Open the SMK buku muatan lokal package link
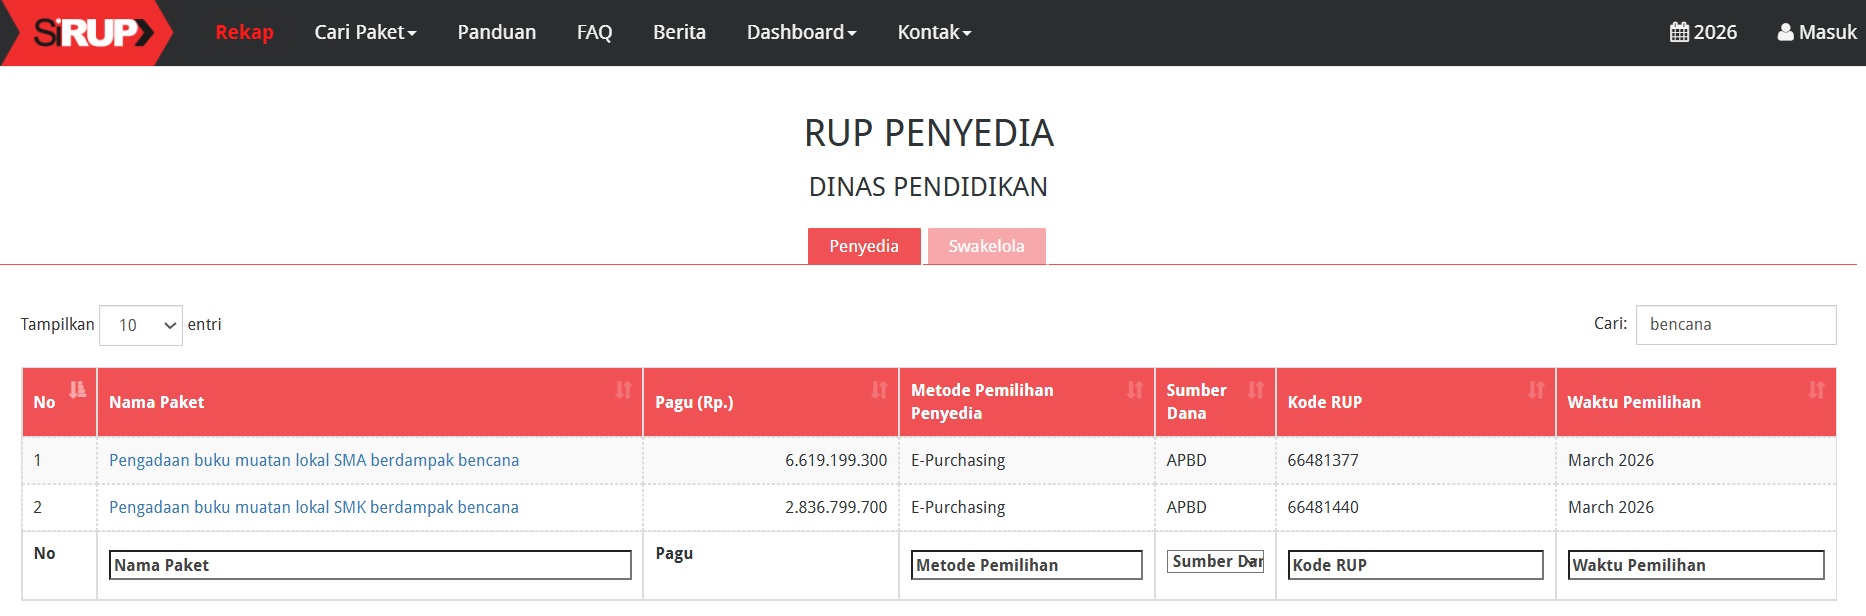The image size is (1866, 616). pyautogui.click(x=314, y=507)
